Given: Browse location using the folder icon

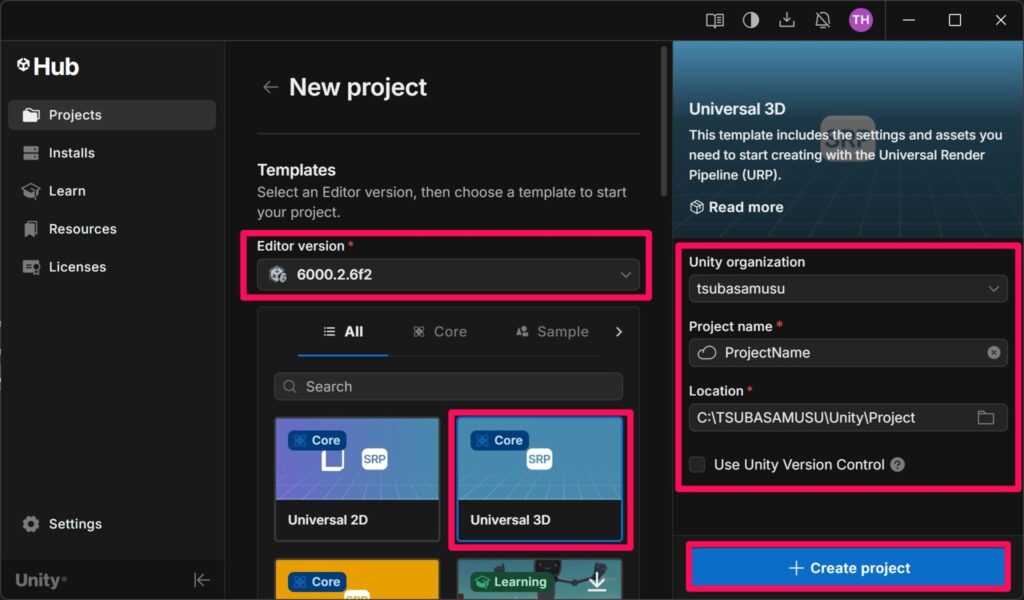Looking at the screenshot, I should tap(986, 417).
